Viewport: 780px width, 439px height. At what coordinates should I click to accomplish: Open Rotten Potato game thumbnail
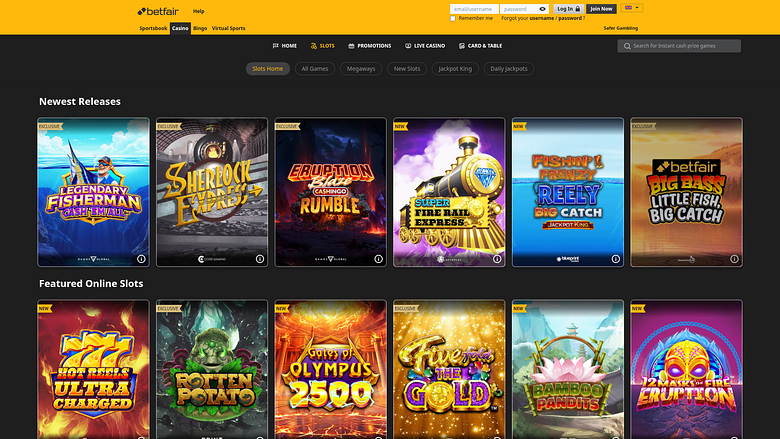tap(212, 369)
